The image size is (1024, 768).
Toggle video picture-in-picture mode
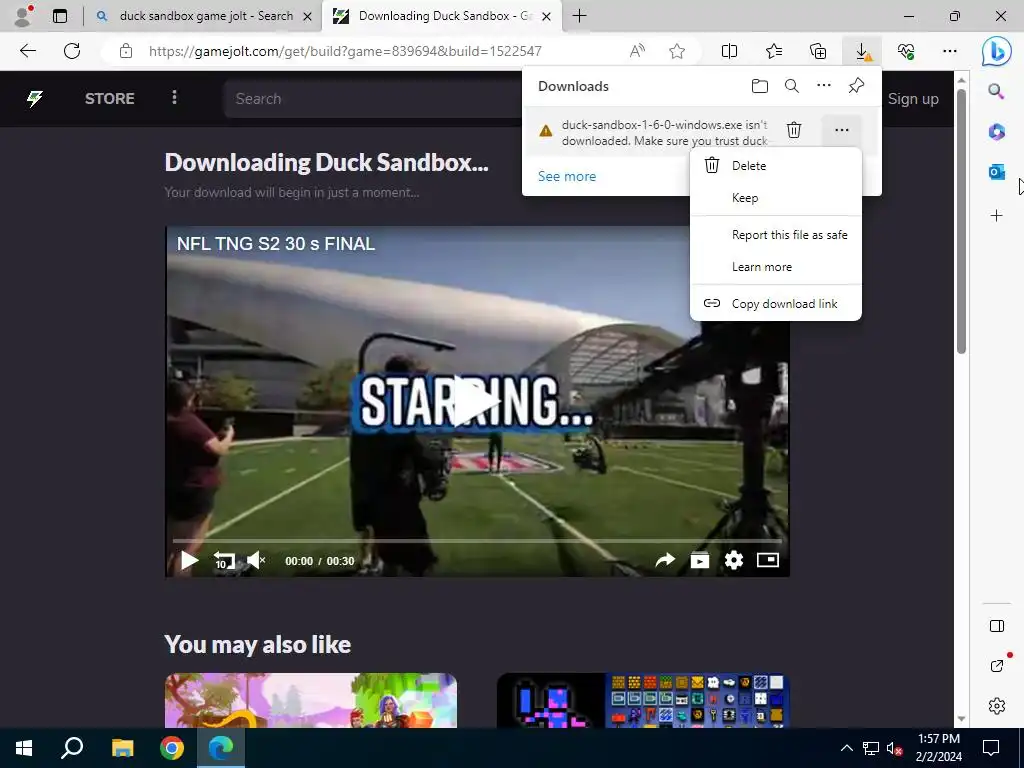click(x=768, y=560)
